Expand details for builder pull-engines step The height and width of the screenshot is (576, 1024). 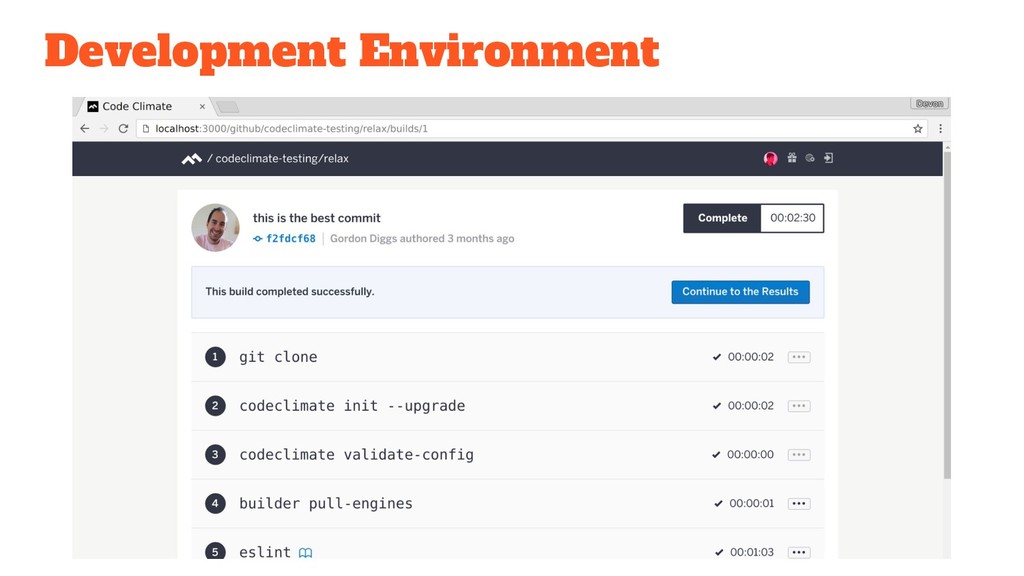[799, 504]
